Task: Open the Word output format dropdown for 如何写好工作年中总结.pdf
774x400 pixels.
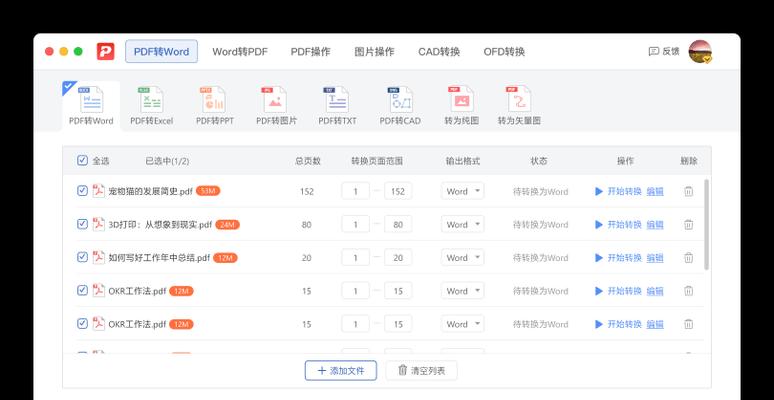Action: pyautogui.click(x=463, y=257)
